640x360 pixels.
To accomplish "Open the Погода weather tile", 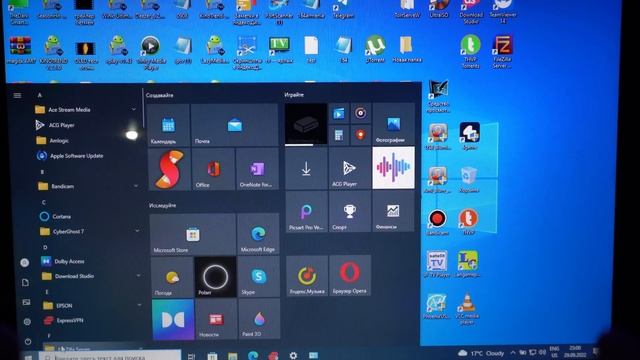I will [x=172, y=278].
